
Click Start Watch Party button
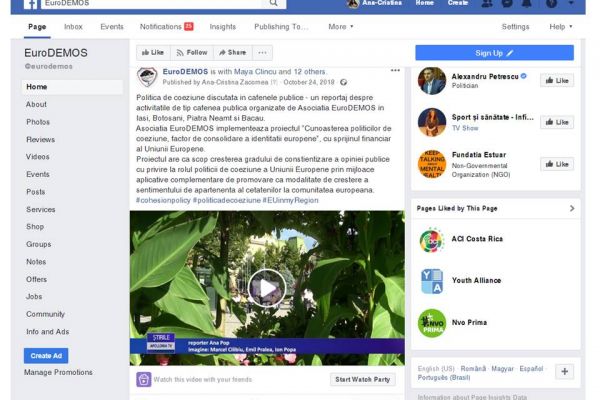[x=362, y=379]
